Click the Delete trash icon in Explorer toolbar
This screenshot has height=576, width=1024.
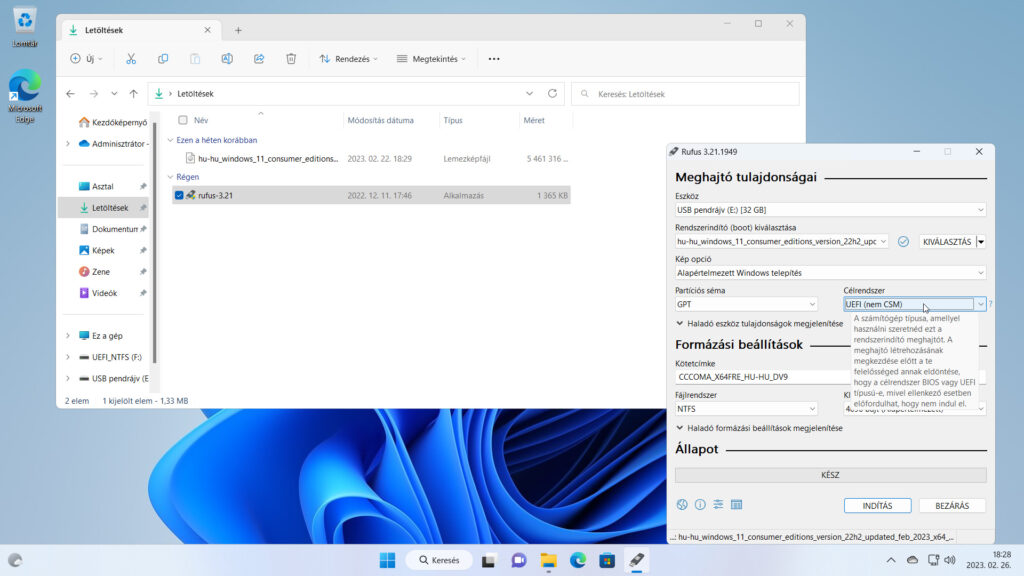point(291,59)
